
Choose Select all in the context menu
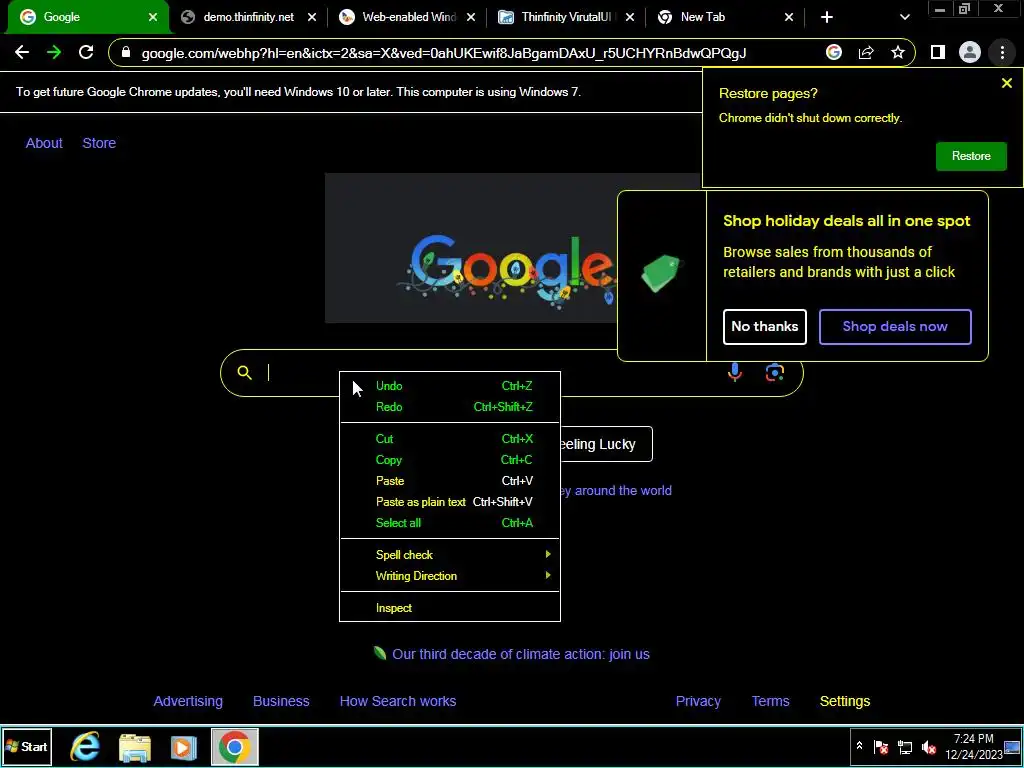pyautogui.click(x=450, y=522)
